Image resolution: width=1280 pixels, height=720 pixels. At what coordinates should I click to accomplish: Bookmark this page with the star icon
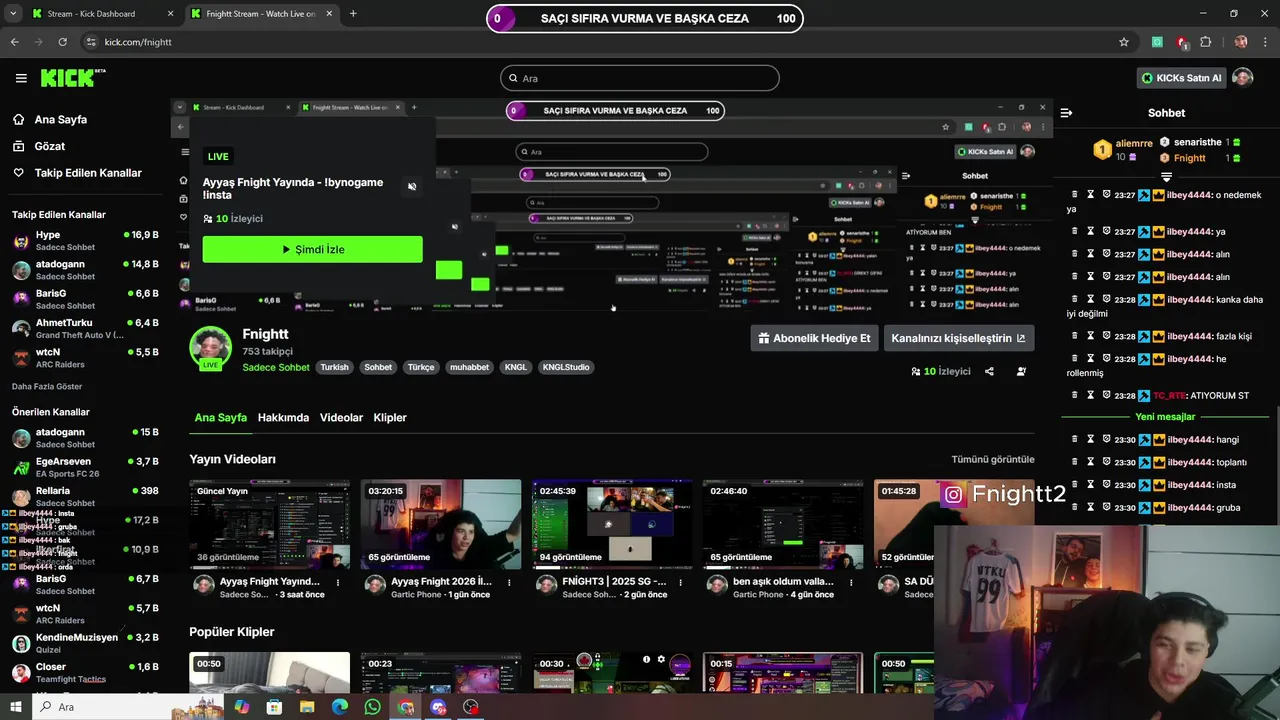tap(1124, 42)
